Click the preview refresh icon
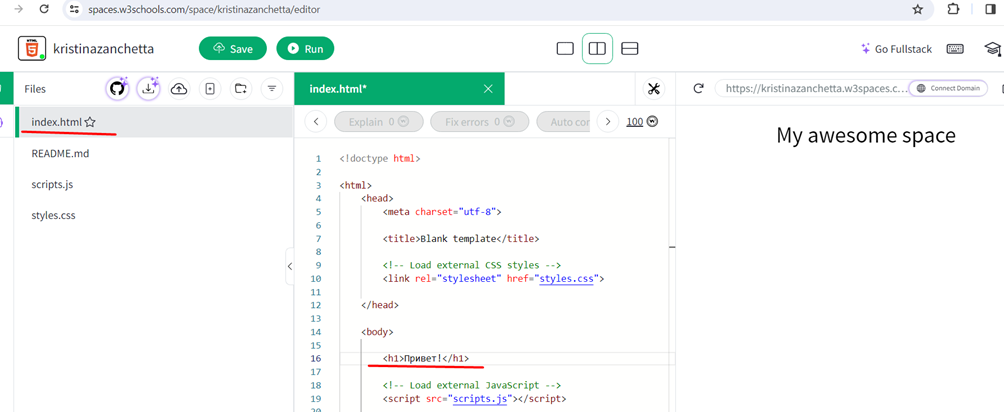This screenshot has height=412, width=1004. (x=698, y=89)
